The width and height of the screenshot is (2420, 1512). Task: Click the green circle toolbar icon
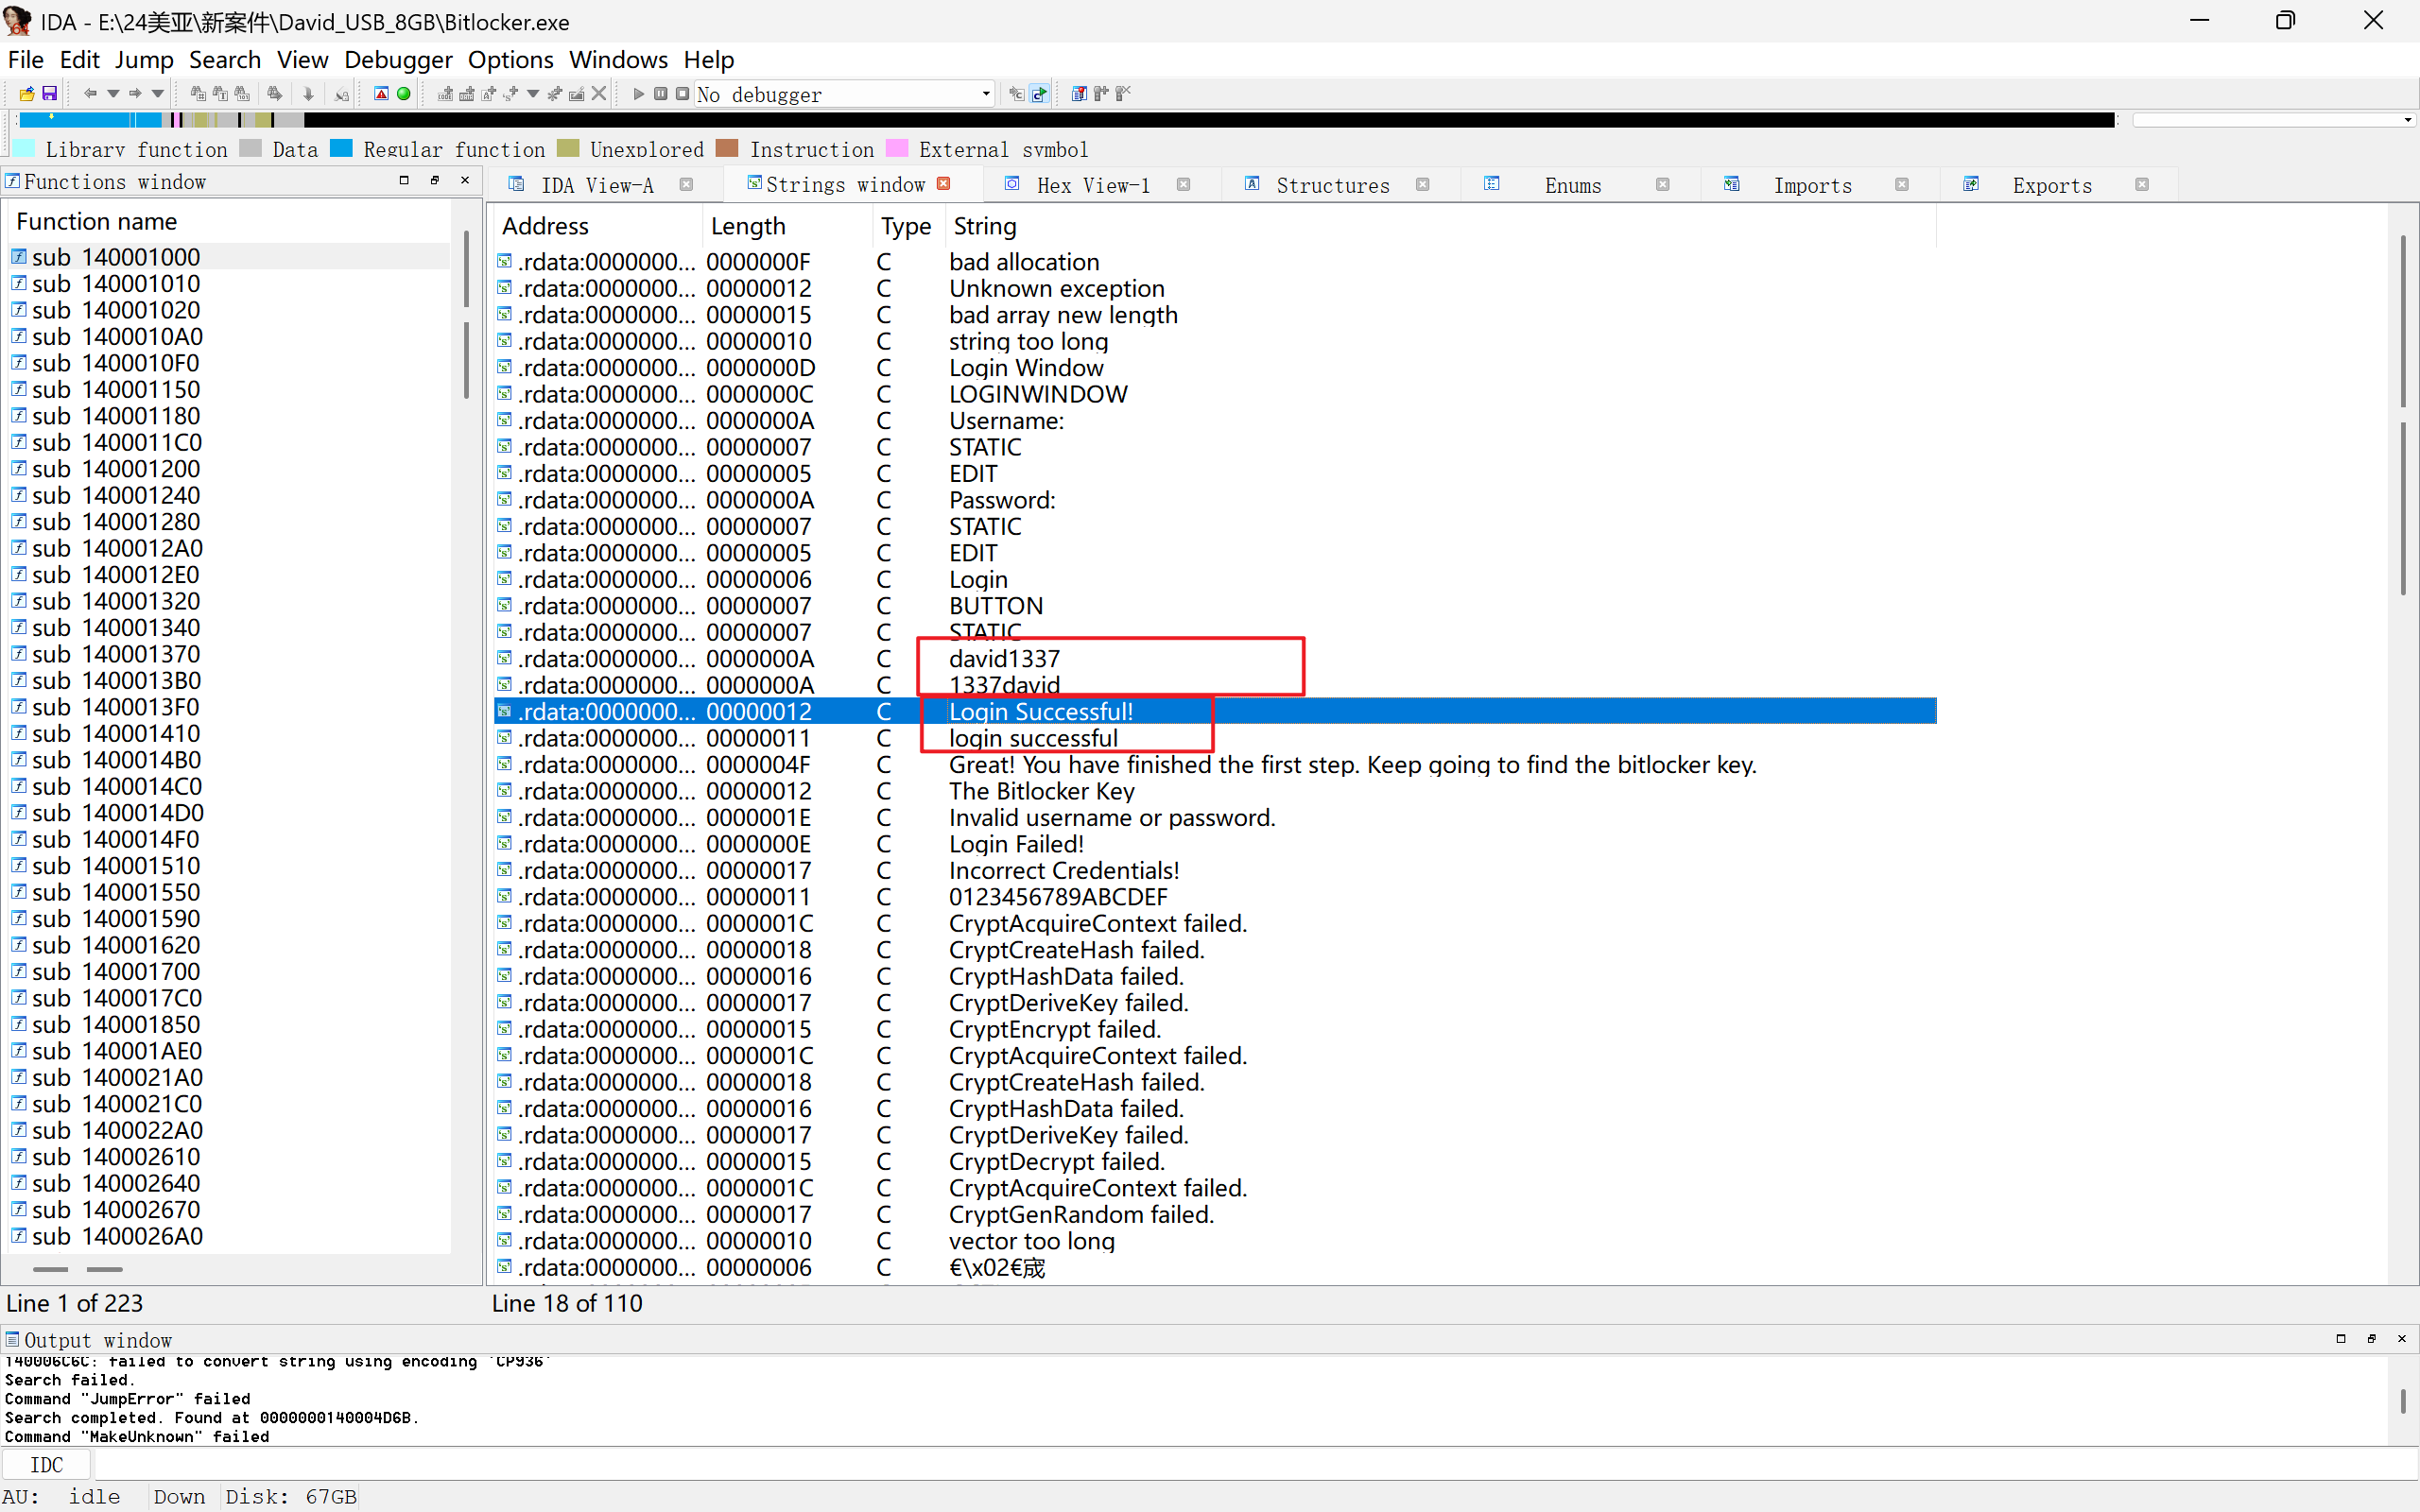(x=404, y=94)
